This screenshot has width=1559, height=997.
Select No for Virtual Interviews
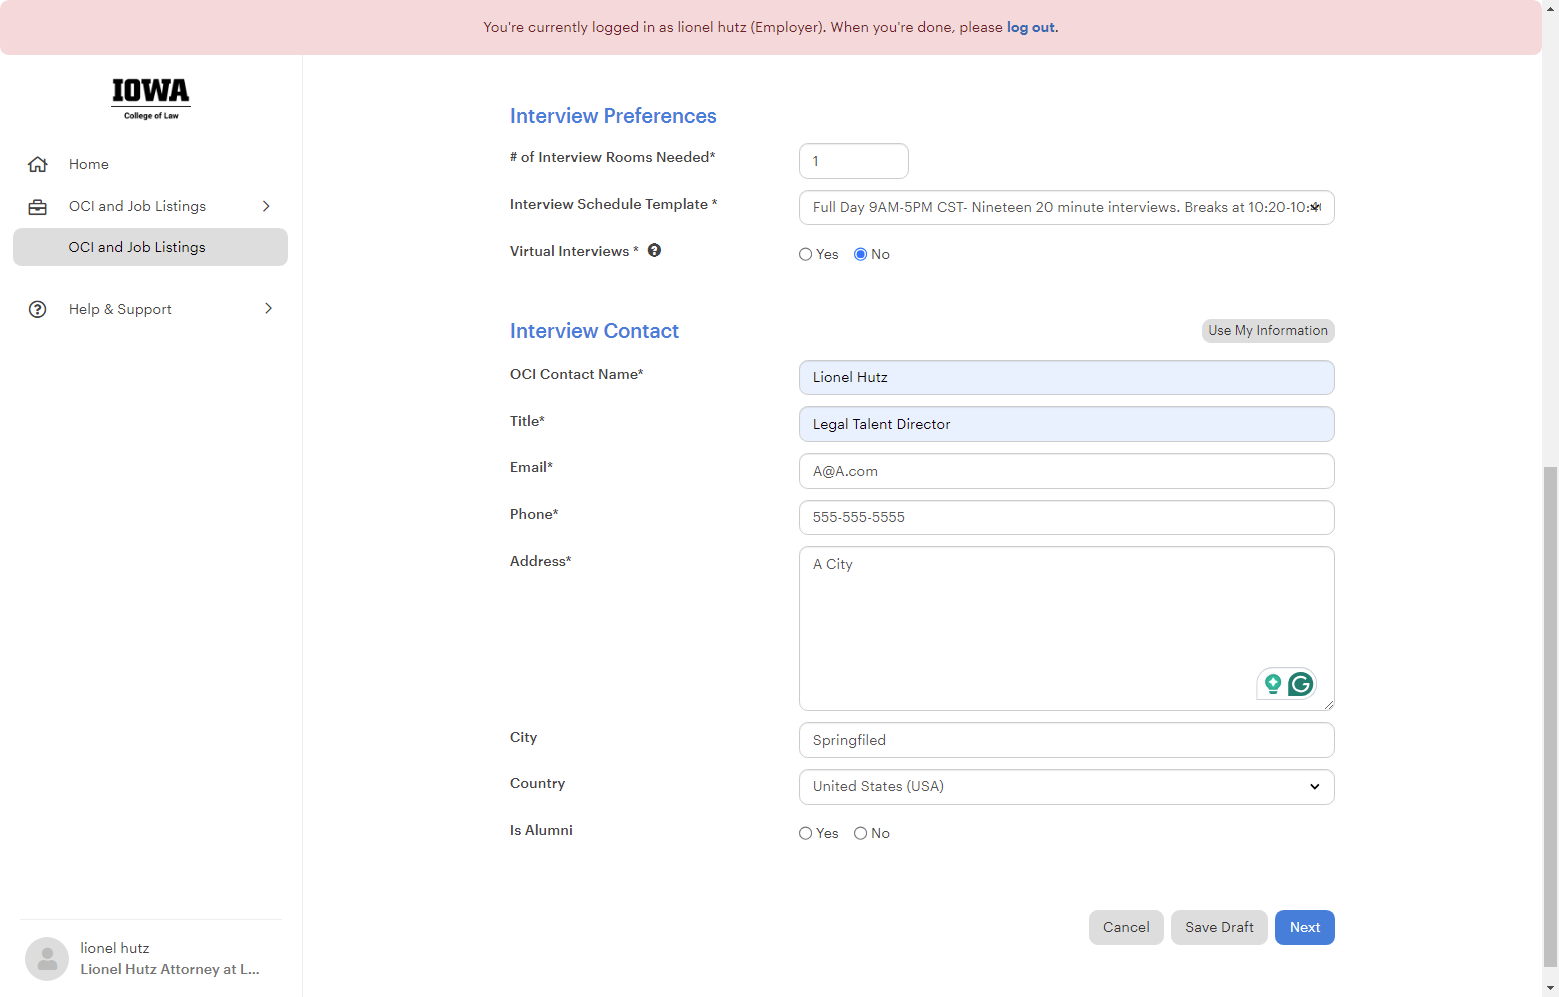860,255
